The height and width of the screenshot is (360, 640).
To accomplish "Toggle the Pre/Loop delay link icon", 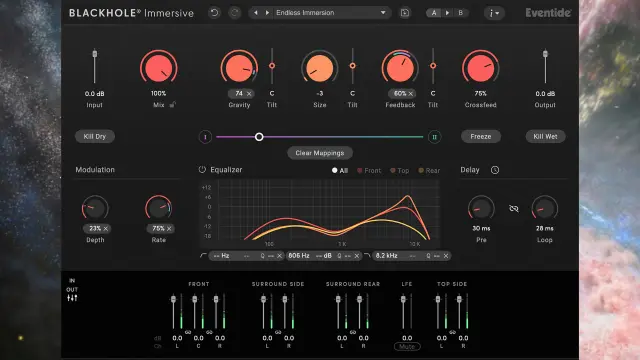I will 514,209.
